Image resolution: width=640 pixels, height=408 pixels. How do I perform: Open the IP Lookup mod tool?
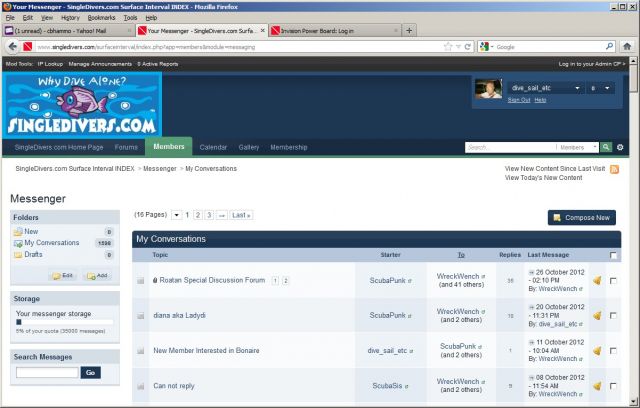tap(50, 64)
